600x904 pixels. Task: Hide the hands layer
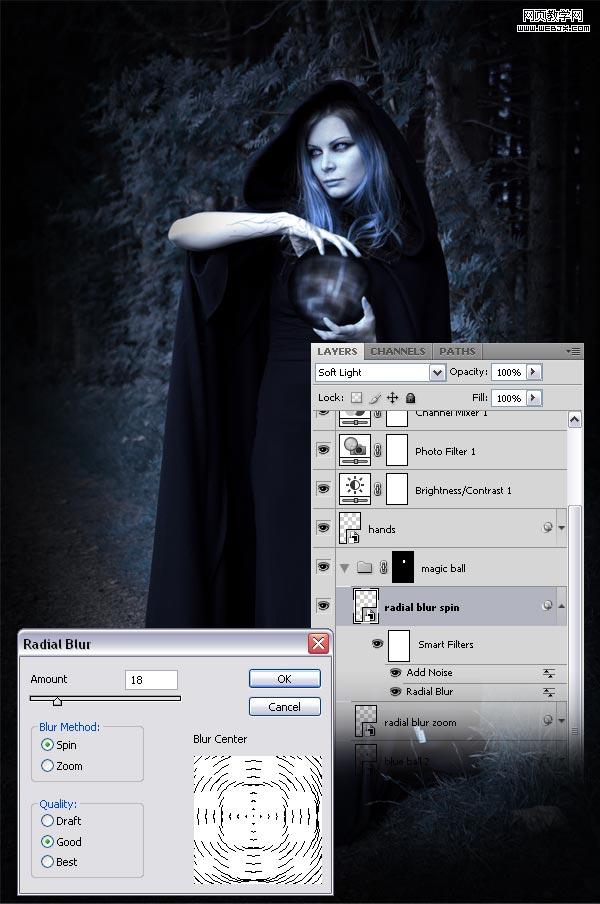[x=323, y=528]
